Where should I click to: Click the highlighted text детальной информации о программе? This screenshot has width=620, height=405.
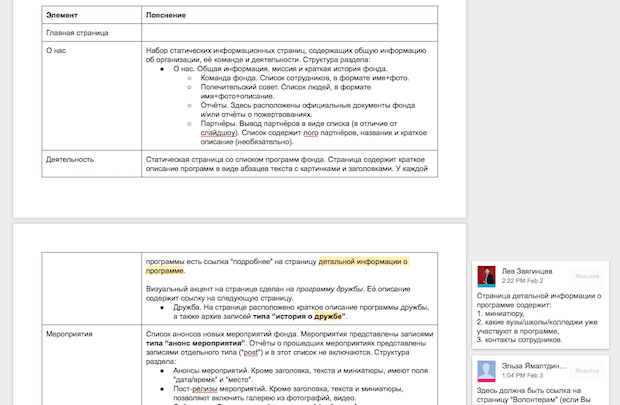(363, 262)
